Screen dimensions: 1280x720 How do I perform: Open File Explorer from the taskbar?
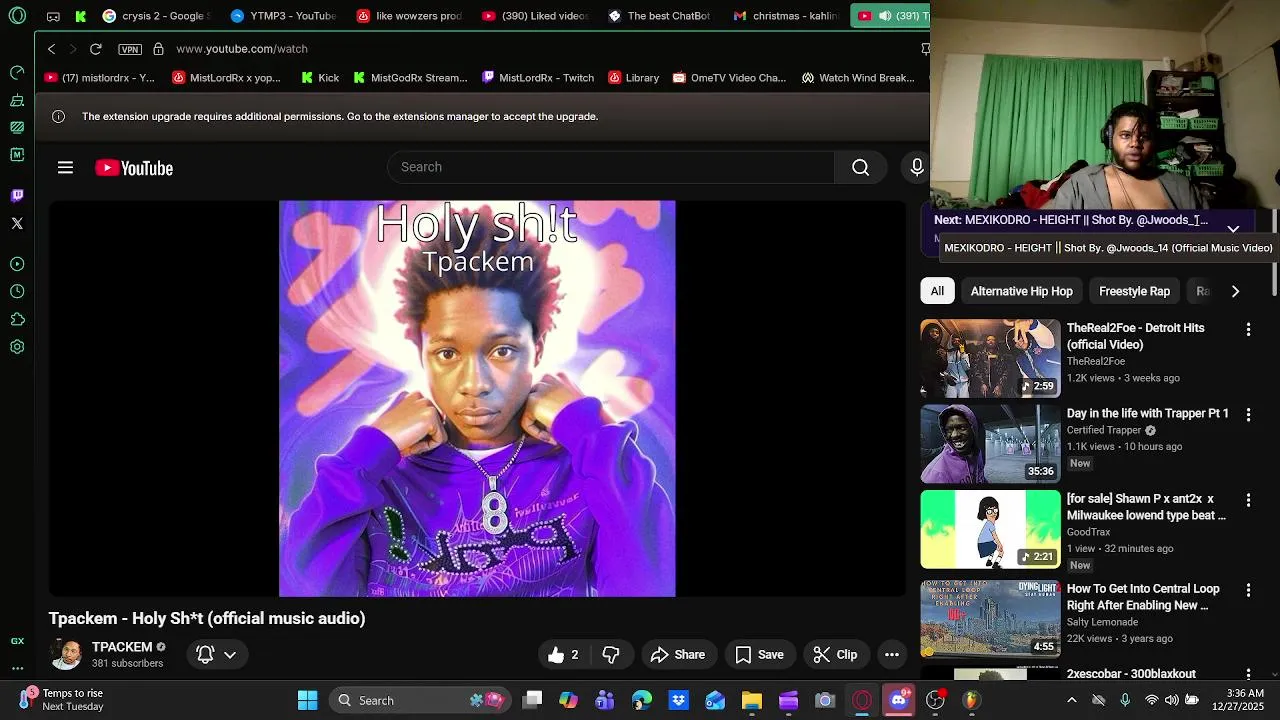tap(752, 700)
